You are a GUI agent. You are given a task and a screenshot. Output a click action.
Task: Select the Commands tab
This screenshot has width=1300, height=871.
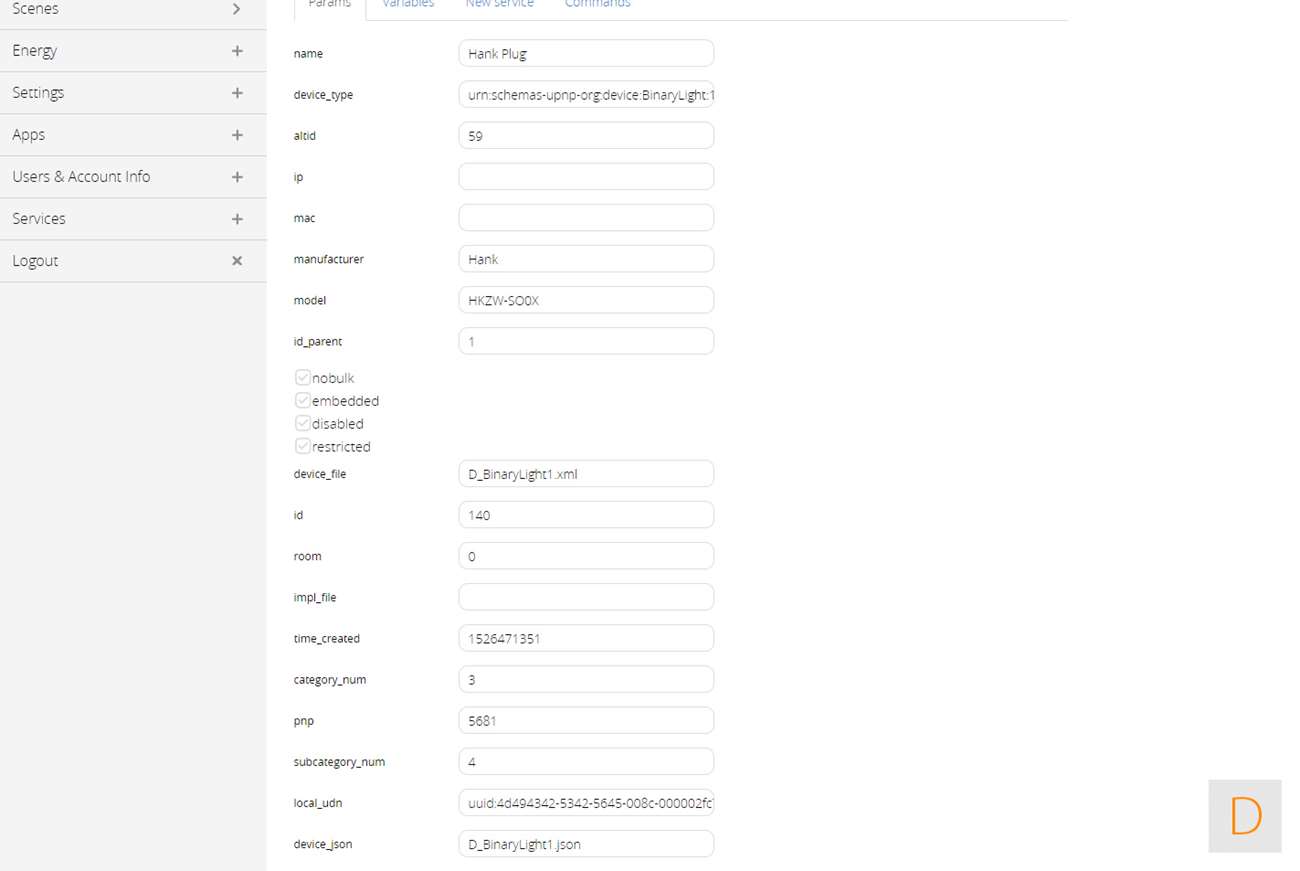point(597,4)
